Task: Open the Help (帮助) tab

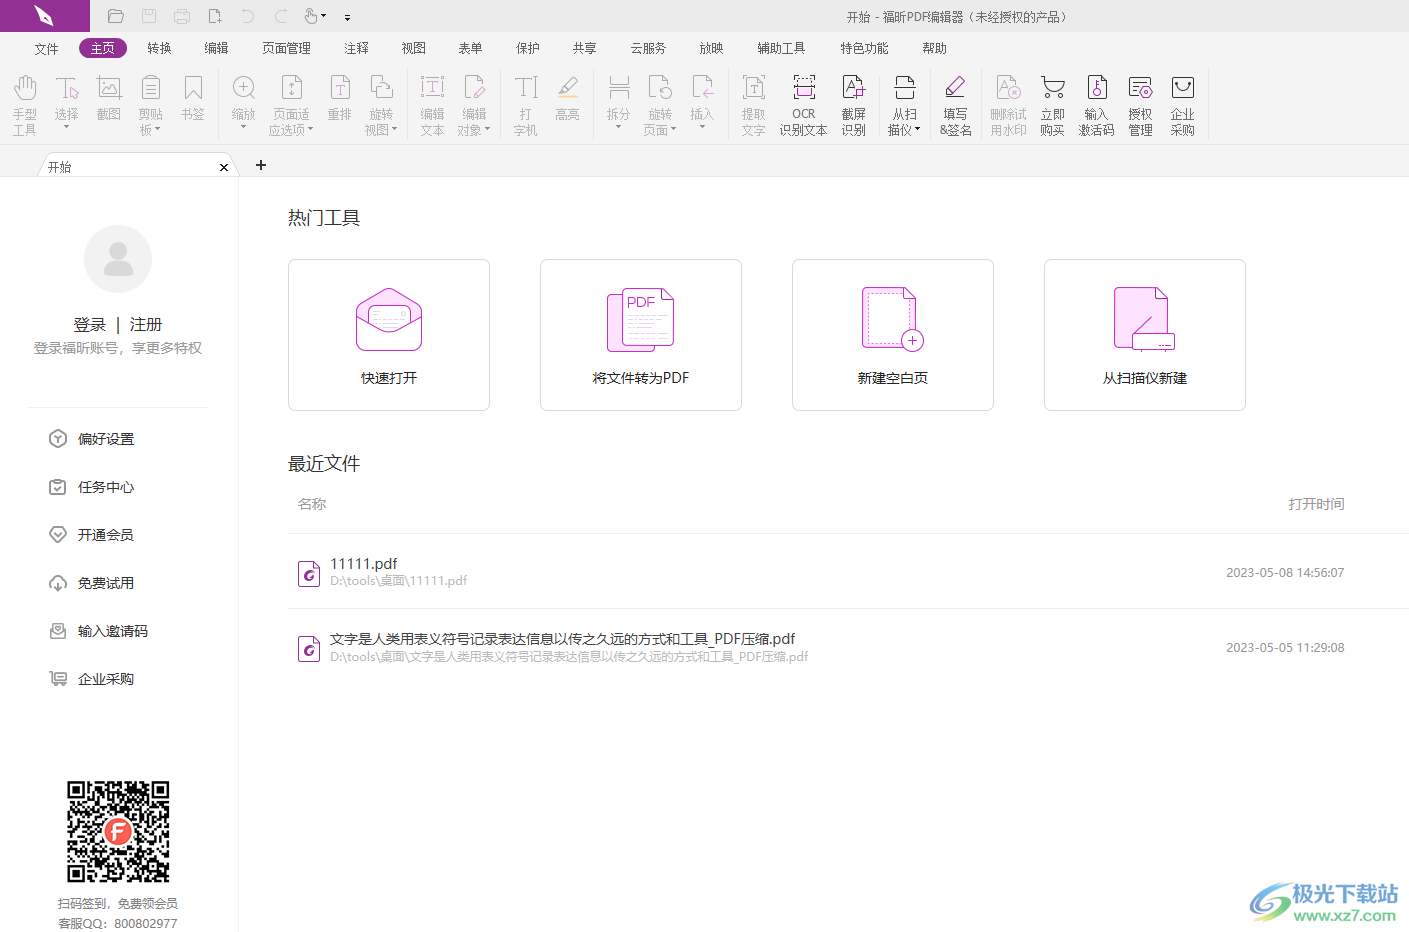Action: 934,48
